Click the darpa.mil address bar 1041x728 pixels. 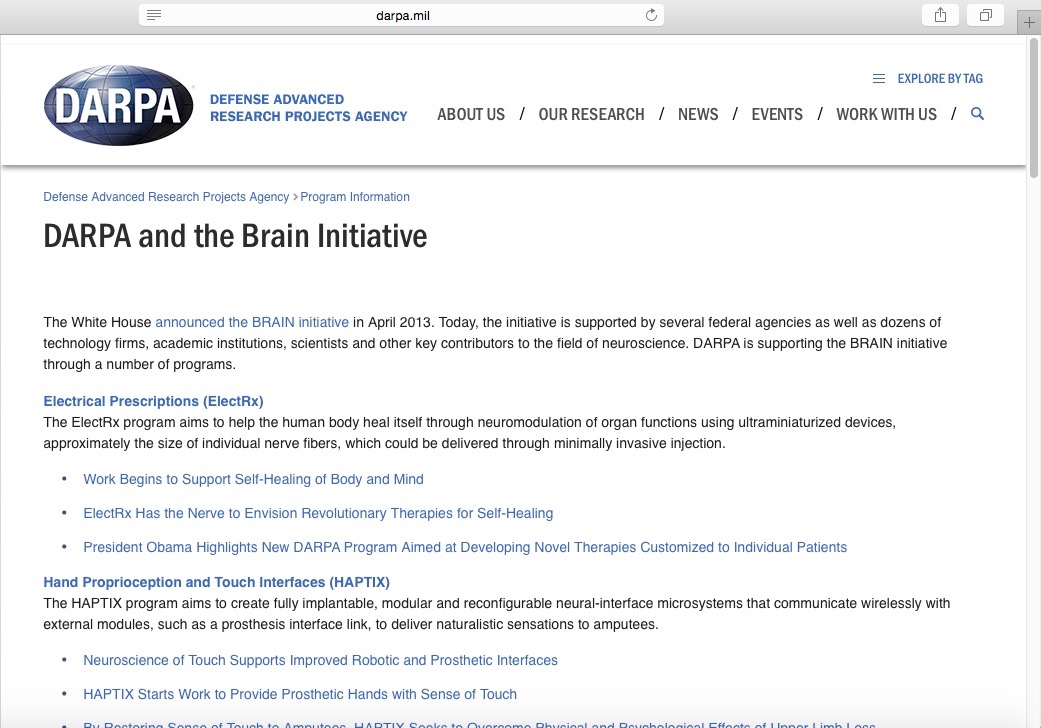pyautogui.click(x=402, y=15)
